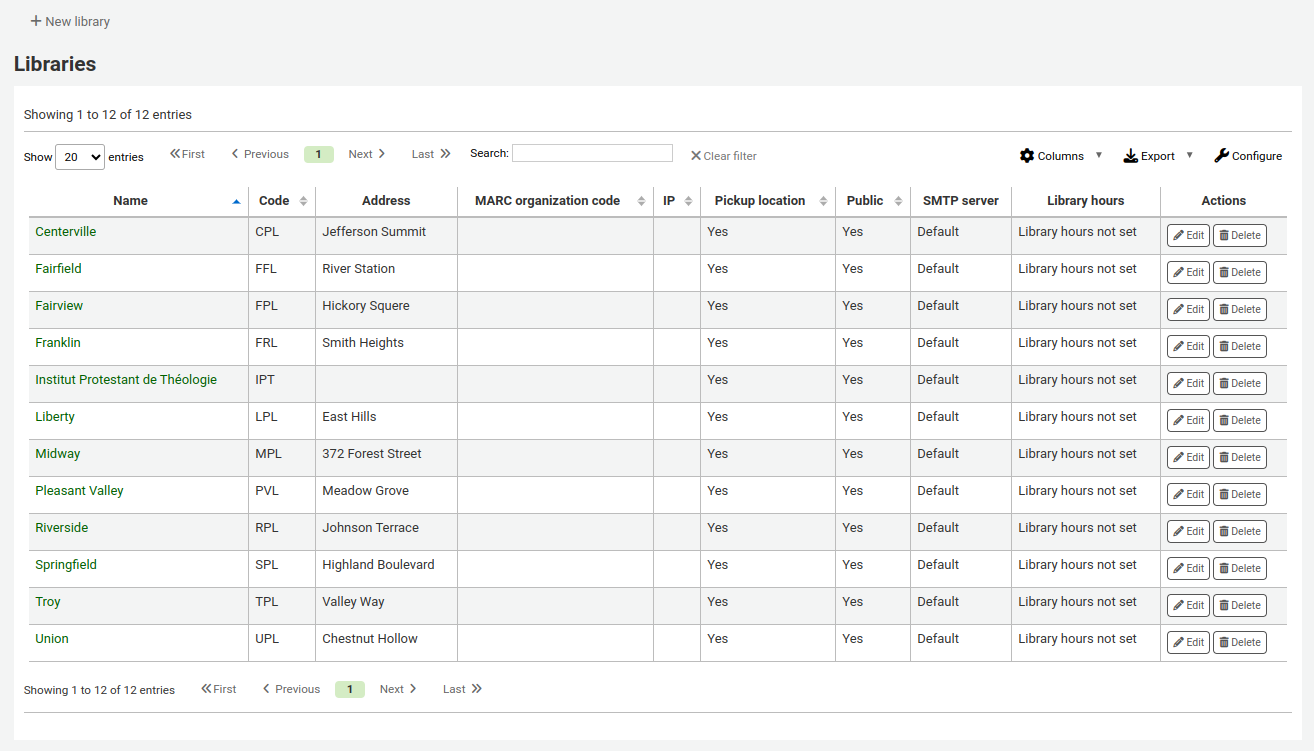
Task: Delete the Midway library
Action: point(1240,458)
